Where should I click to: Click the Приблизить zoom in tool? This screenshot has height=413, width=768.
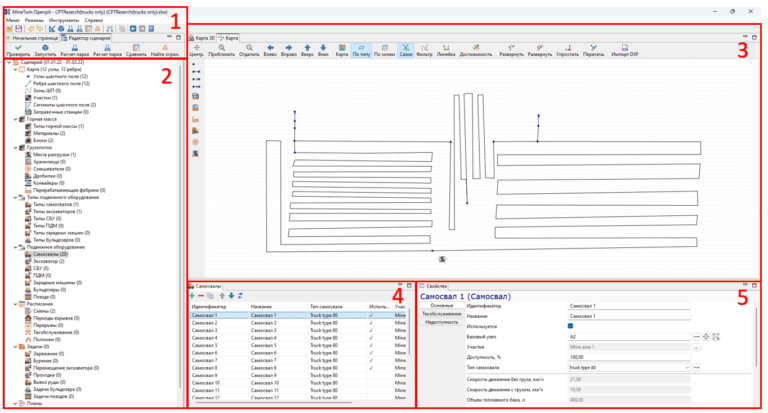222,48
